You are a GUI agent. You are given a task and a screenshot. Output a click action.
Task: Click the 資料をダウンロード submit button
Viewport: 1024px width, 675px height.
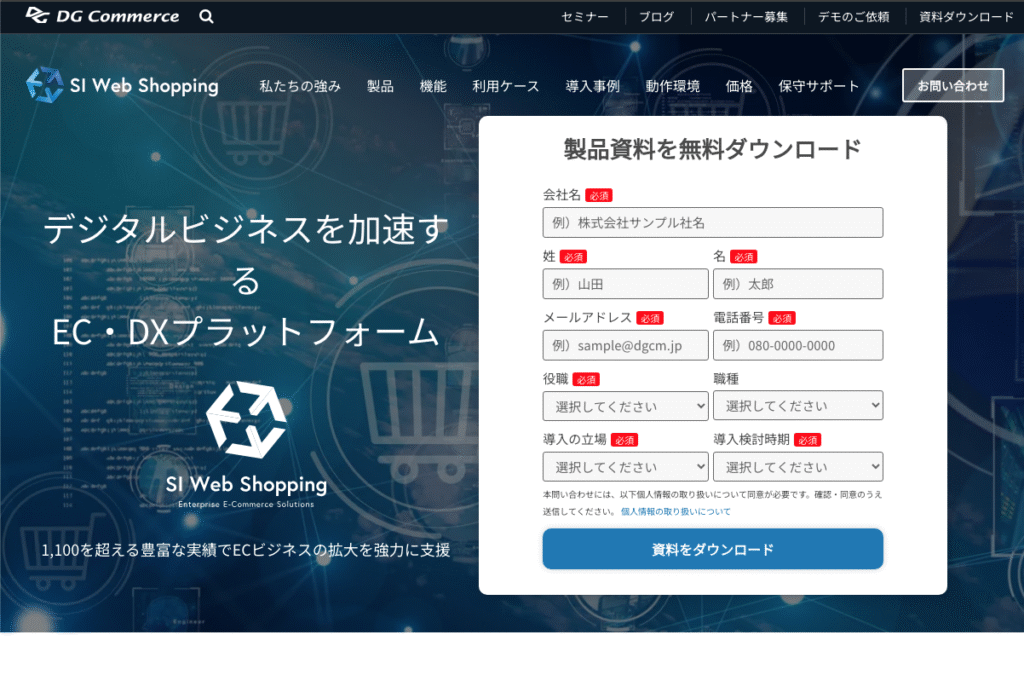(712, 548)
